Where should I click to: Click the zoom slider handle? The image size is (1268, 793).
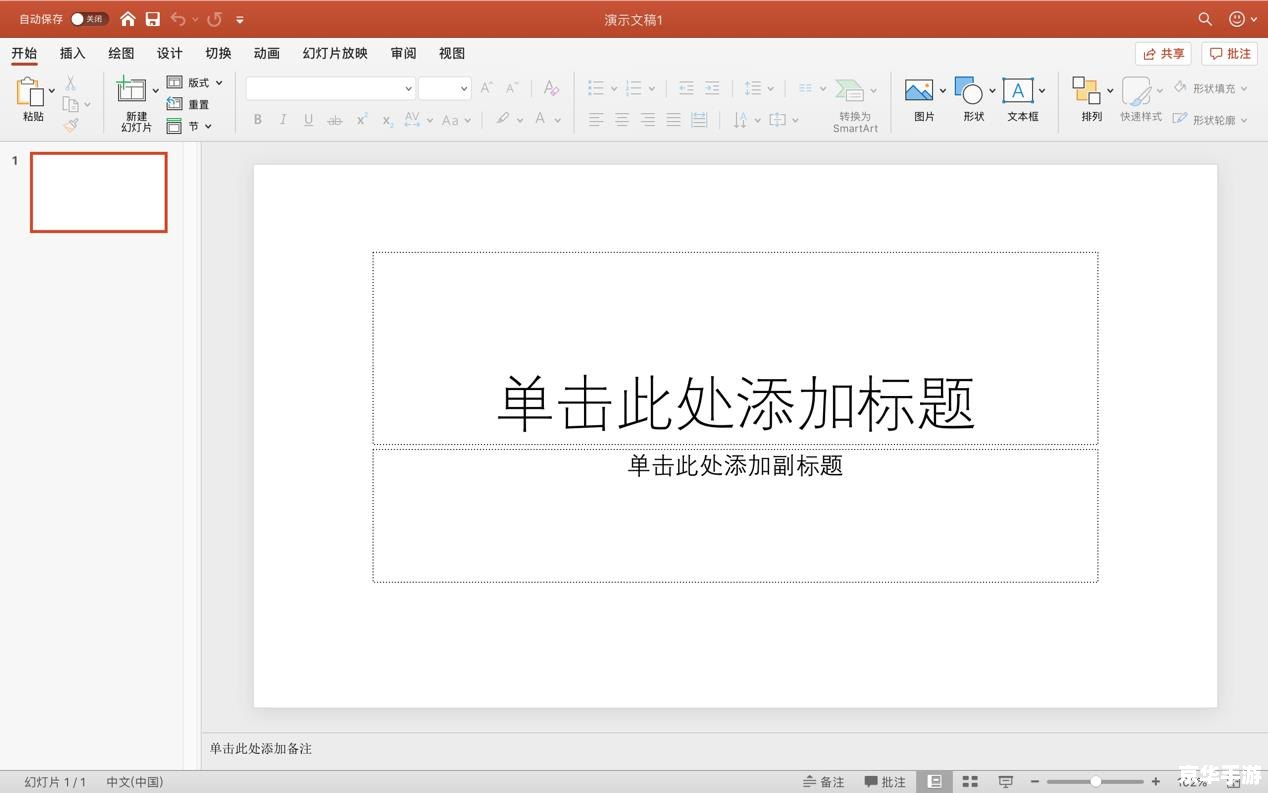point(1096,782)
